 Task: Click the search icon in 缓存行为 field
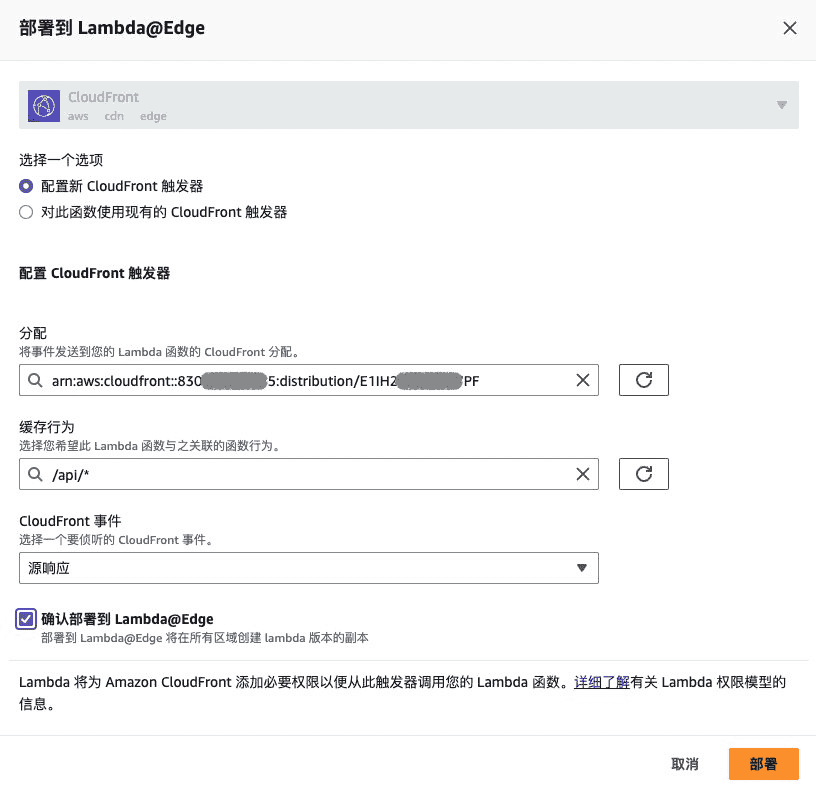(x=35, y=474)
